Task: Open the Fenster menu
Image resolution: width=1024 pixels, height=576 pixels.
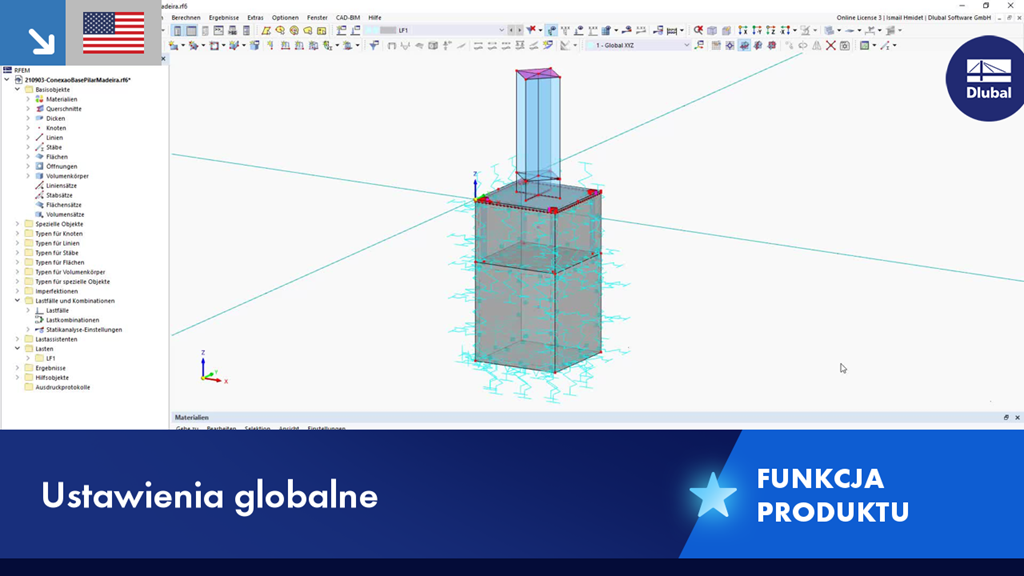Action: [x=317, y=18]
